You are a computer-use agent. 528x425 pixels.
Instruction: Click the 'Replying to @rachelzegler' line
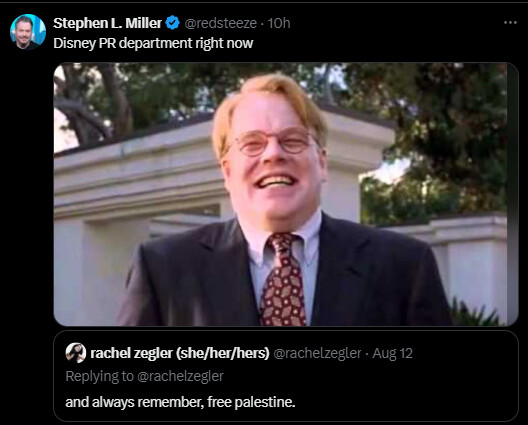144,376
